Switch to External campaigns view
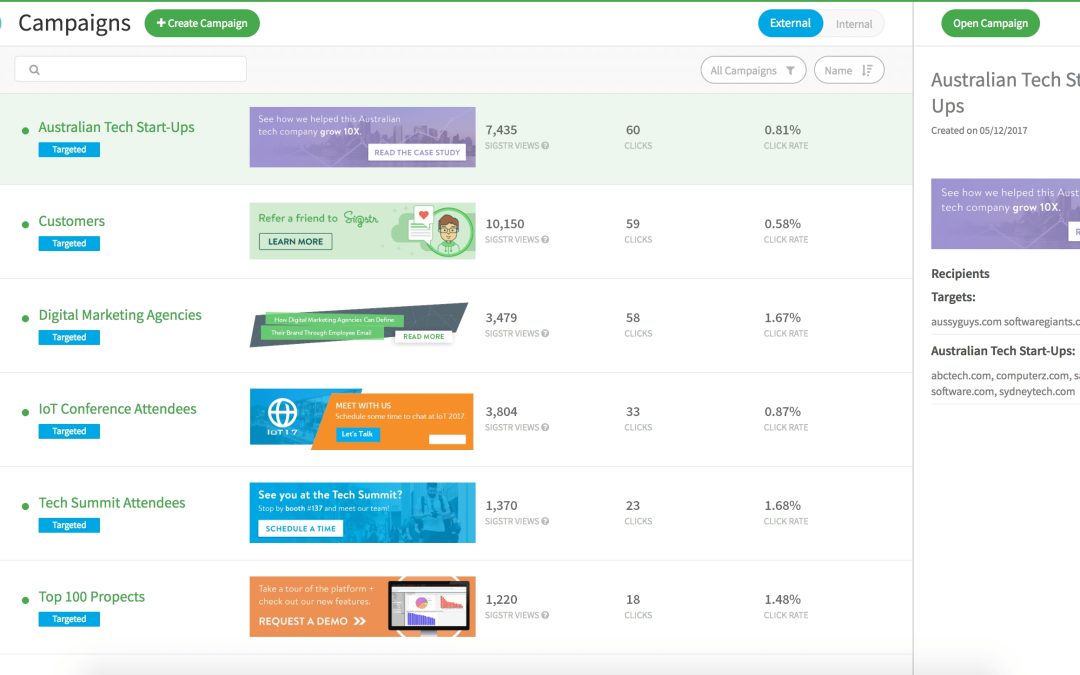 point(790,23)
